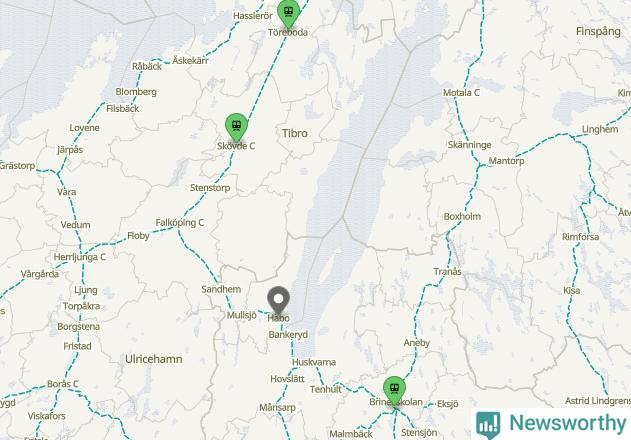Click the Borås C station label
Viewport: 631px width, 440px height.
click(x=63, y=384)
